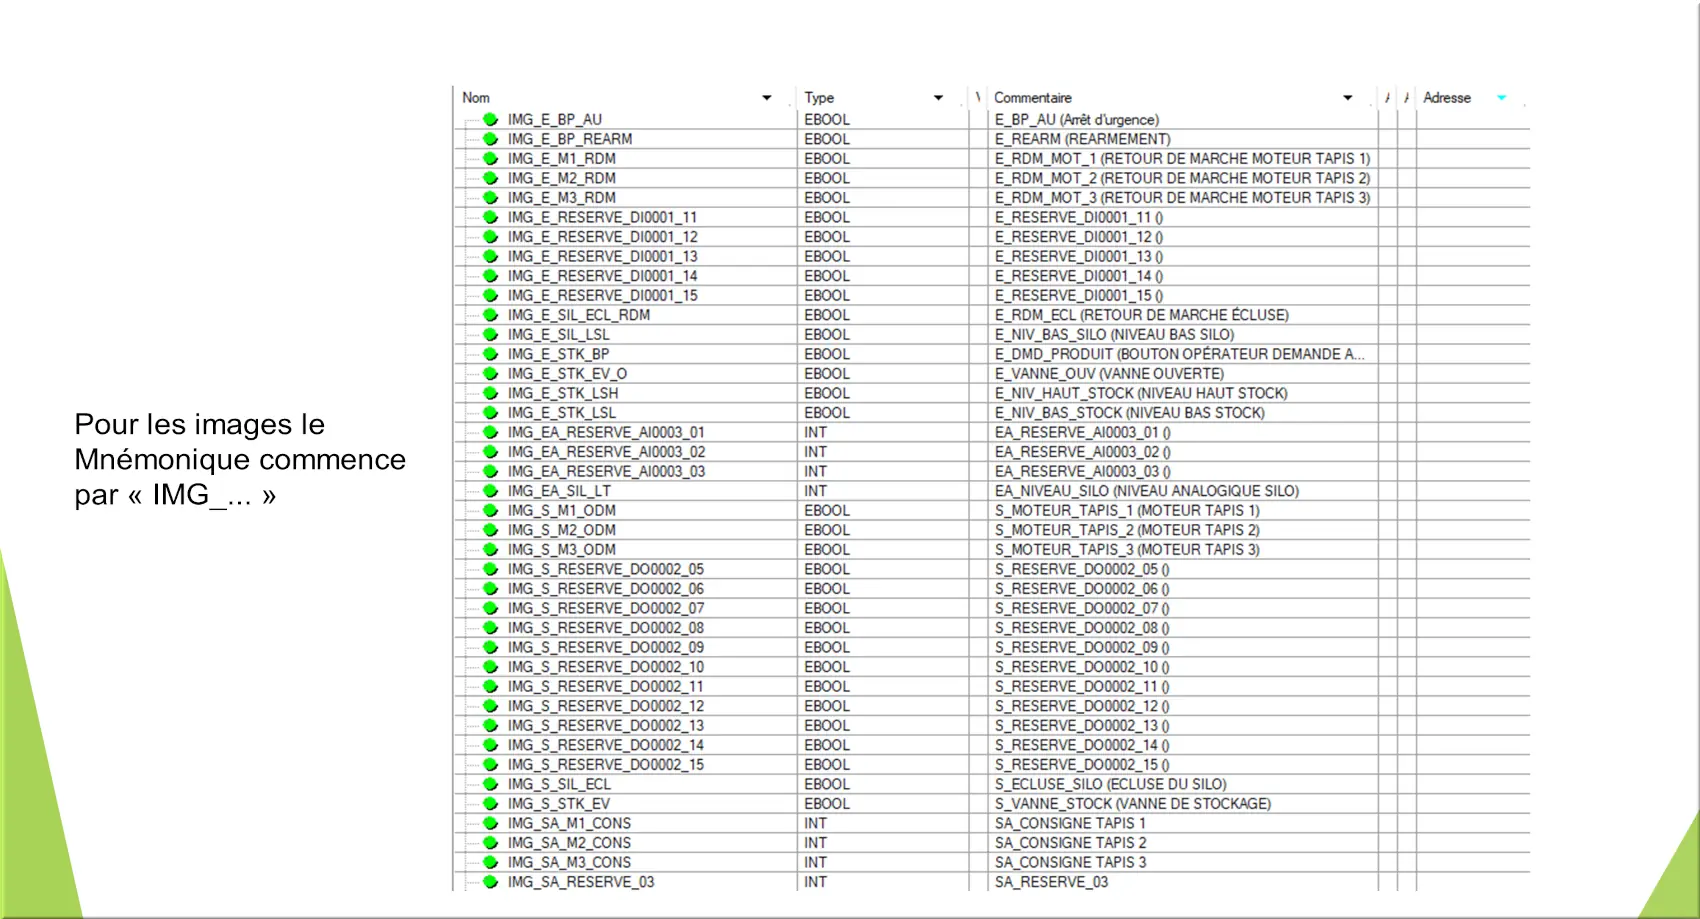The height and width of the screenshot is (919, 1700).
Task: Select variable IMG_SA_M2_CONS
Action: coord(569,843)
